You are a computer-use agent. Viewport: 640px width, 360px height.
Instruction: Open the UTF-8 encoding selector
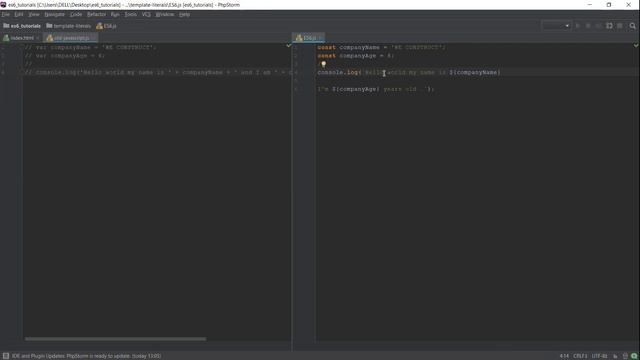point(599,356)
